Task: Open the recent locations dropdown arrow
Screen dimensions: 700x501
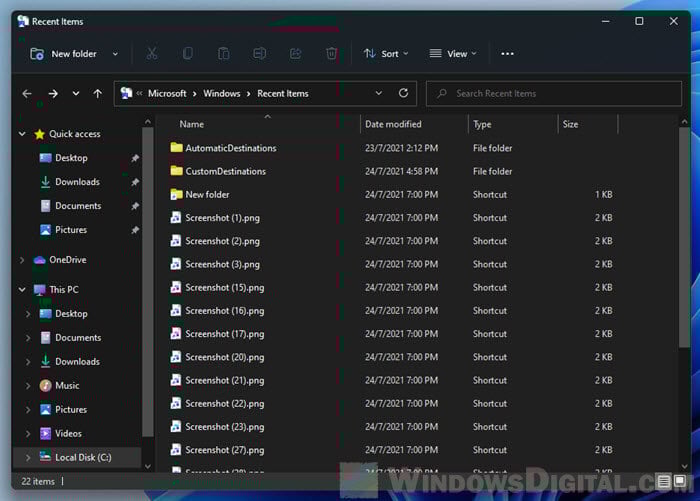Action: pos(76,94)
